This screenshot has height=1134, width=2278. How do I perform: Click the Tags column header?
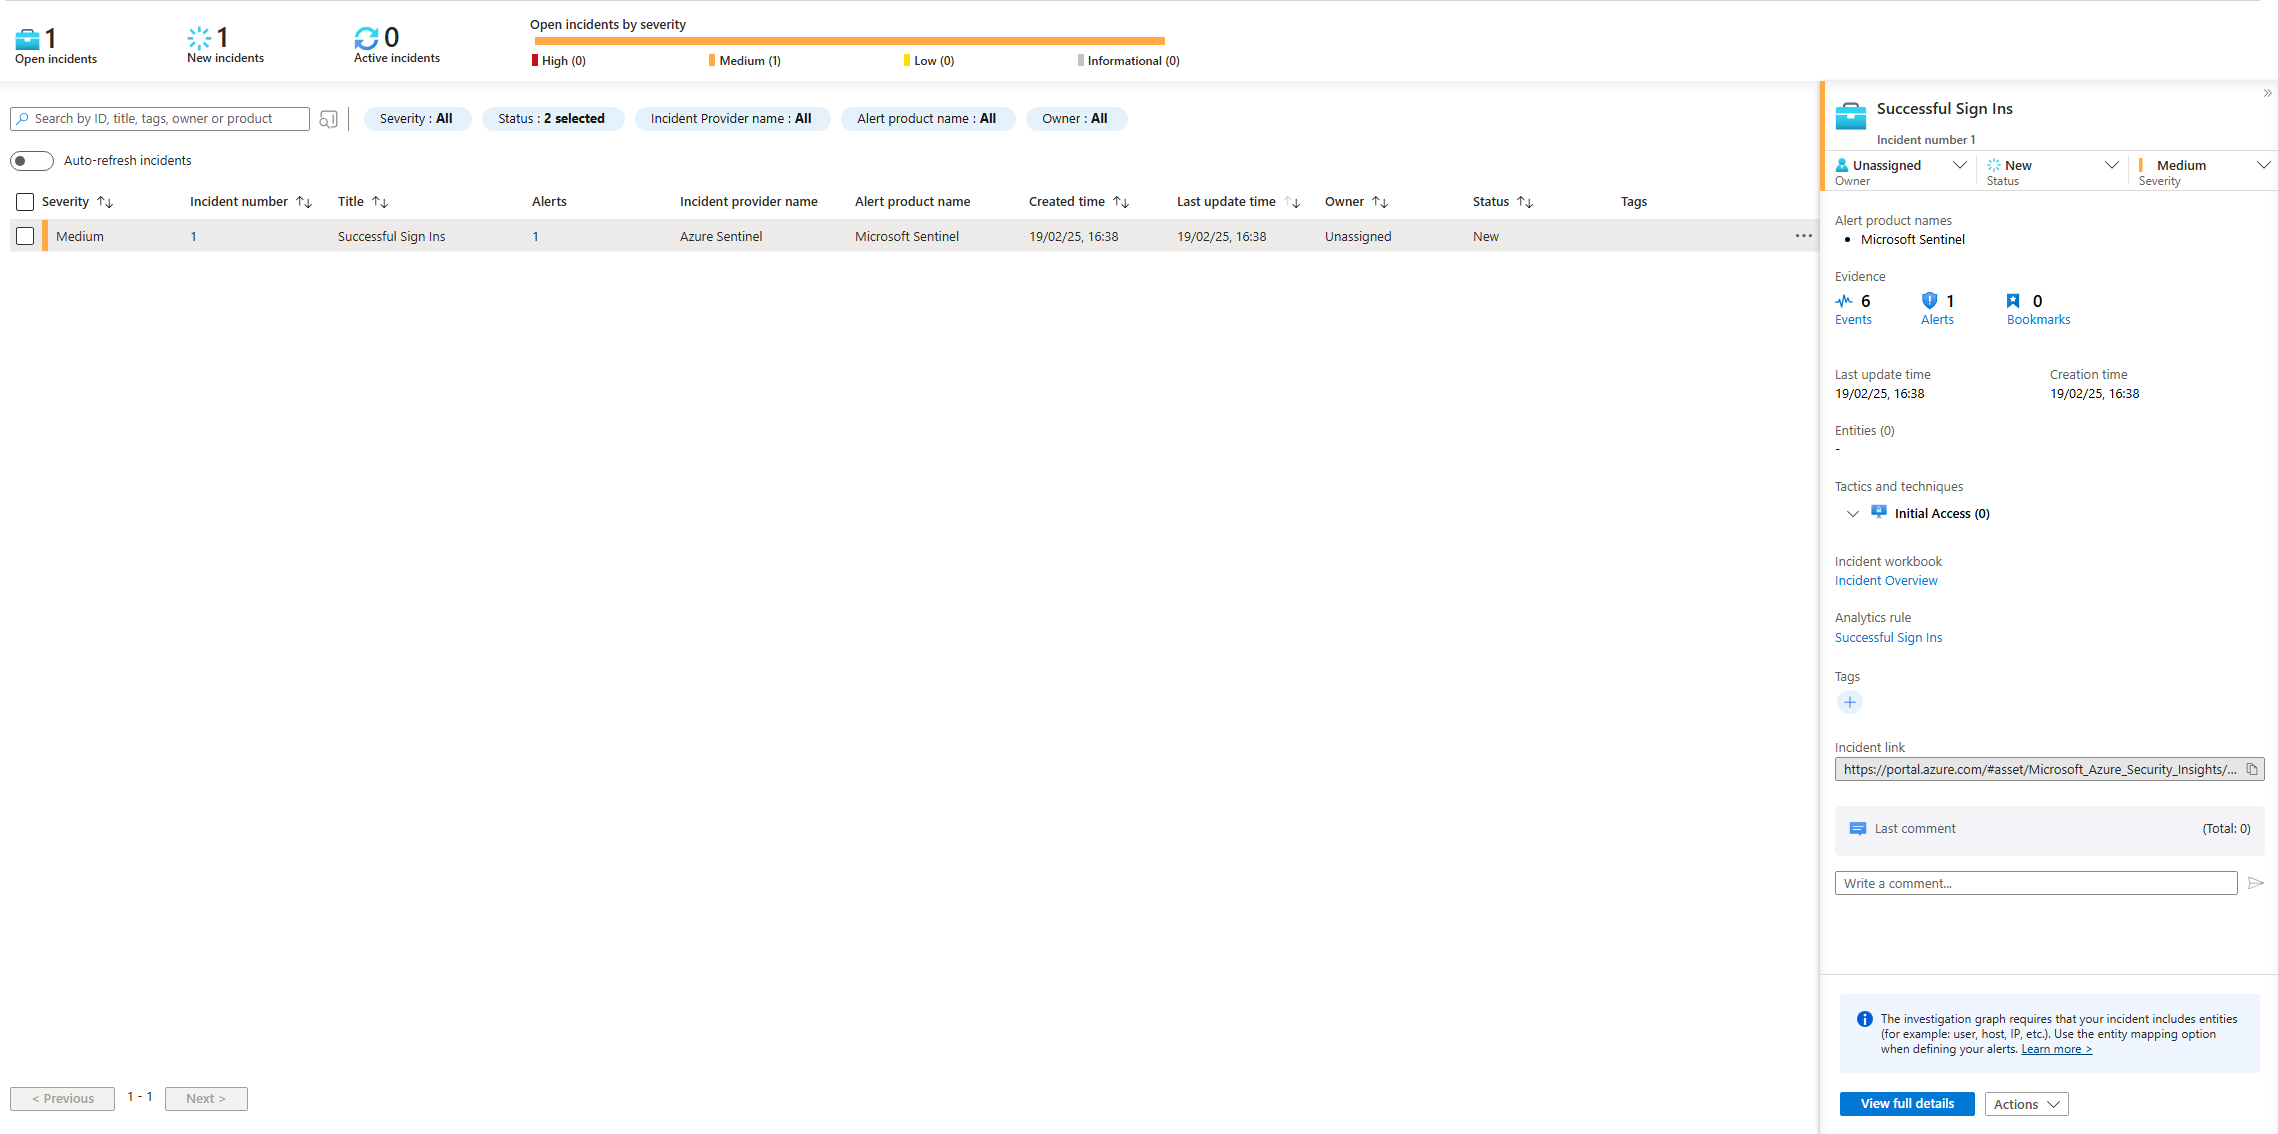[x=1634, y=202]
